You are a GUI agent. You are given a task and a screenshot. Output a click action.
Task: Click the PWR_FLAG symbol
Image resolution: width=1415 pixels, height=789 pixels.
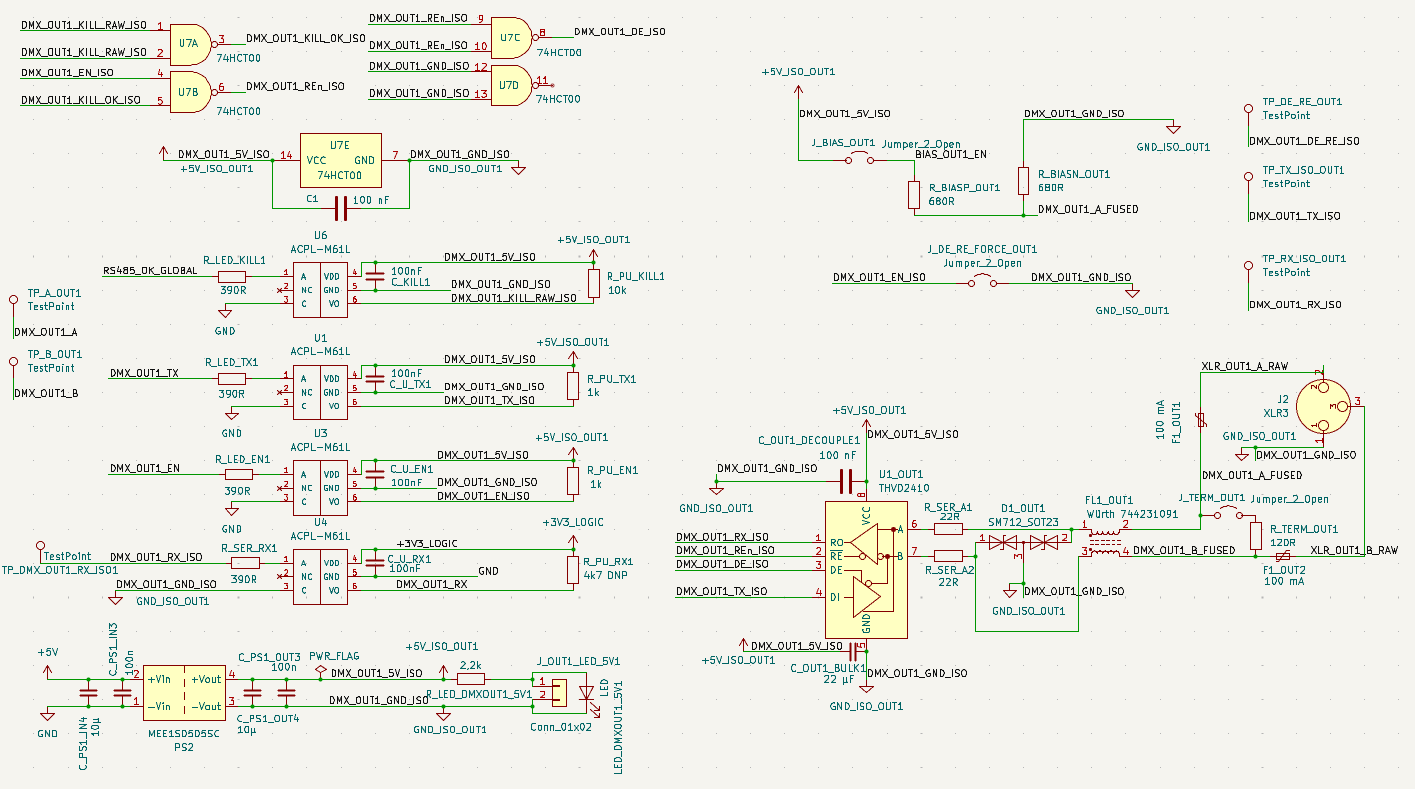pyautogui.click(x=320, y=669)
